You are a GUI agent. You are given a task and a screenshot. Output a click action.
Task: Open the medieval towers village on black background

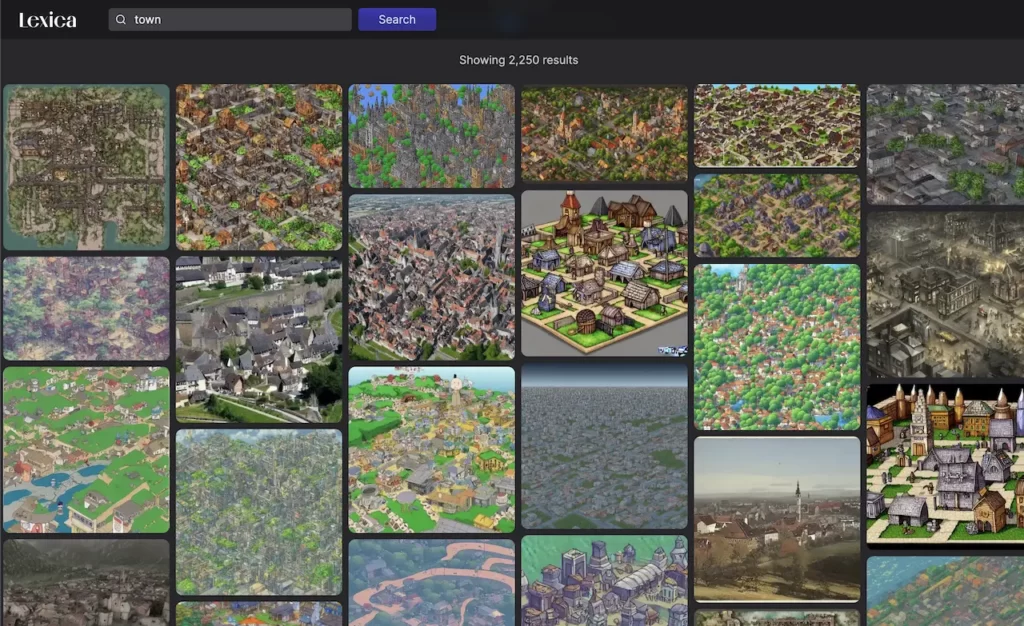(946, 467)
